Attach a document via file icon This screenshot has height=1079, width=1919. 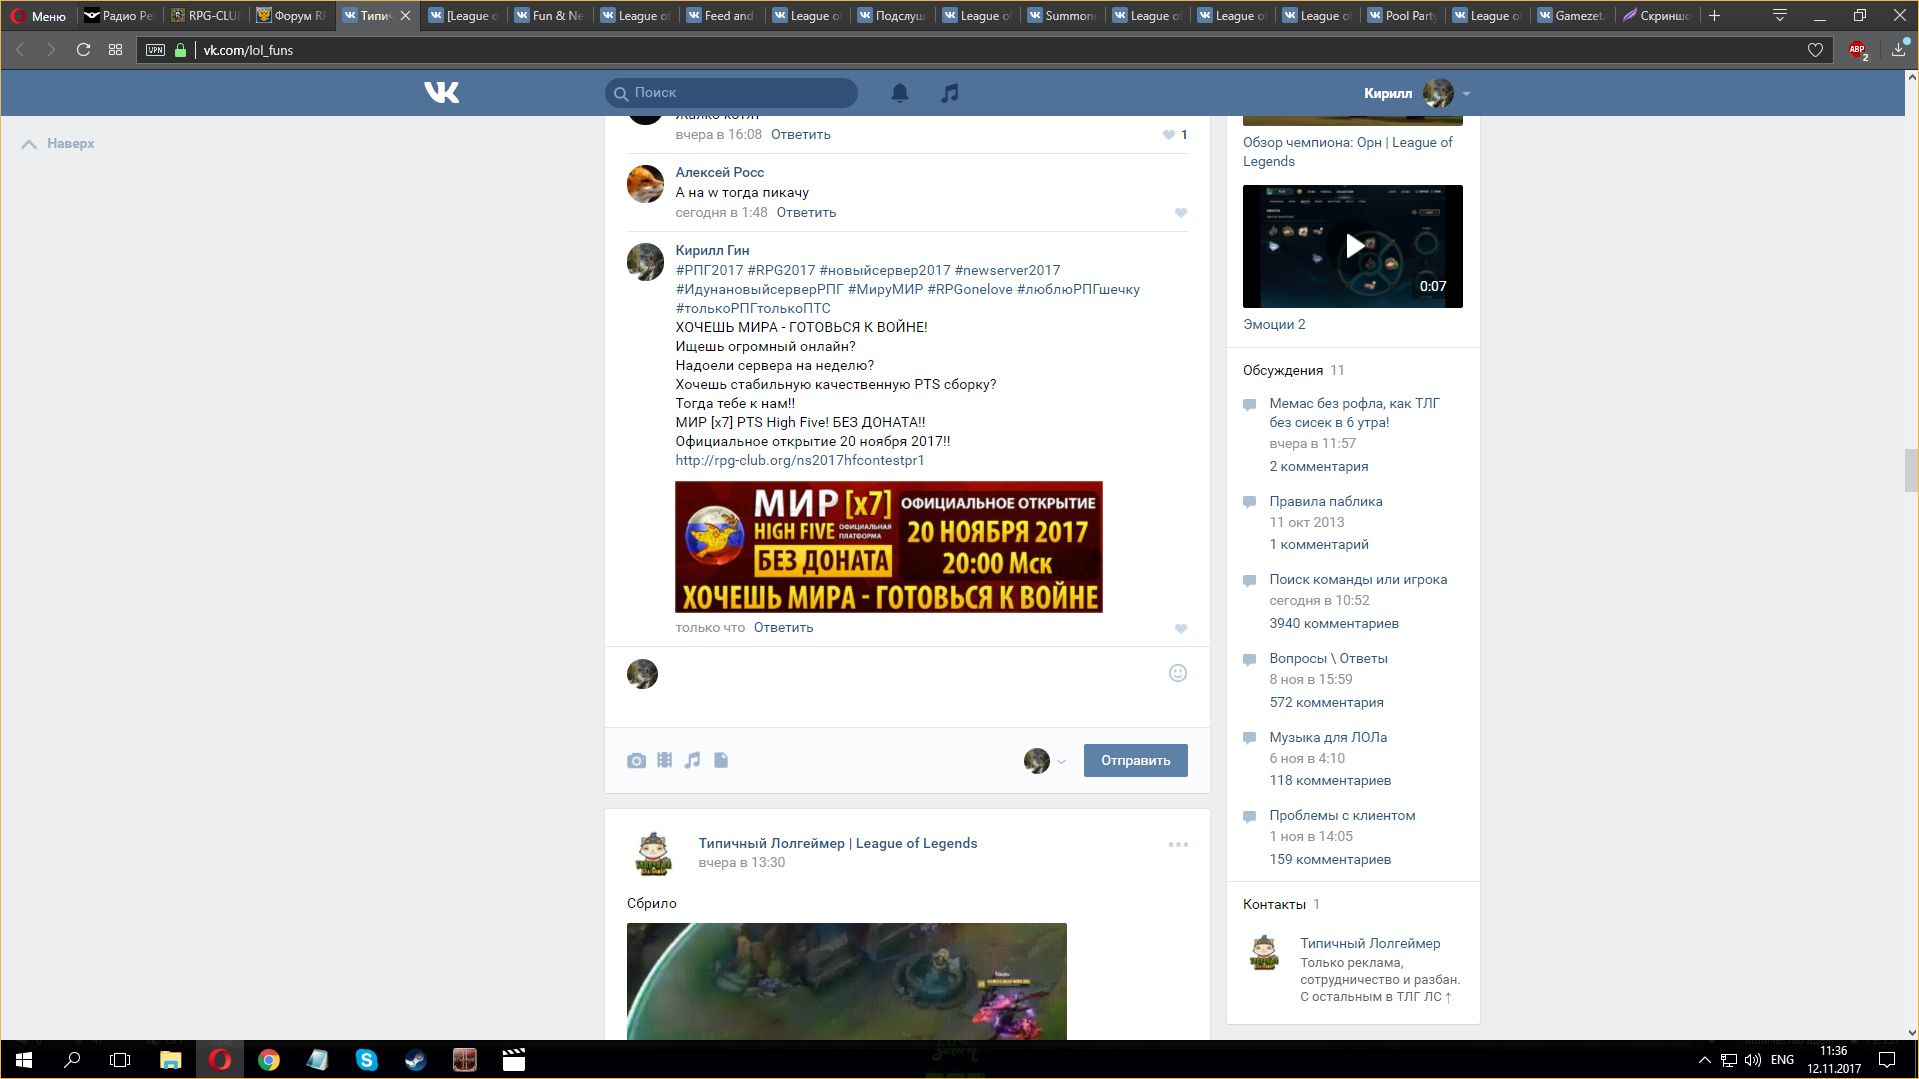point(721,761)
